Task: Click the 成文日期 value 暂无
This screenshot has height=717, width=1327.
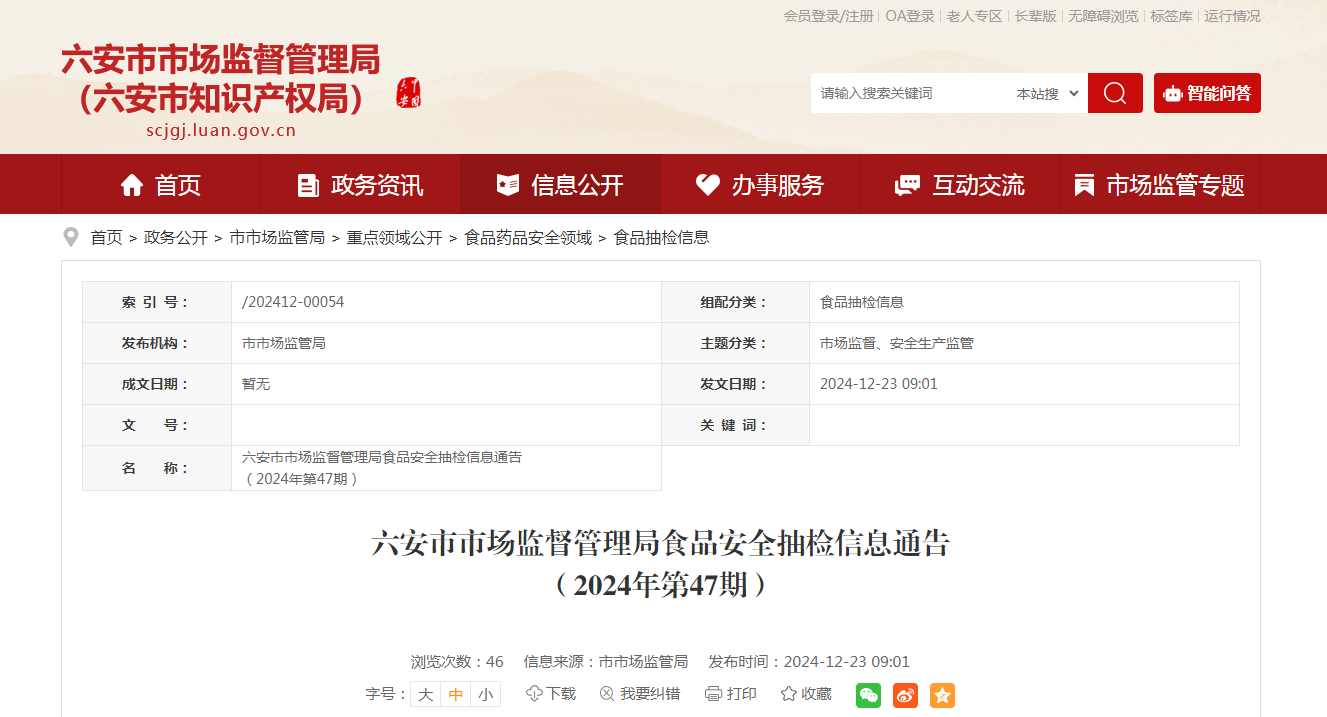Action: tap(256, 384)
